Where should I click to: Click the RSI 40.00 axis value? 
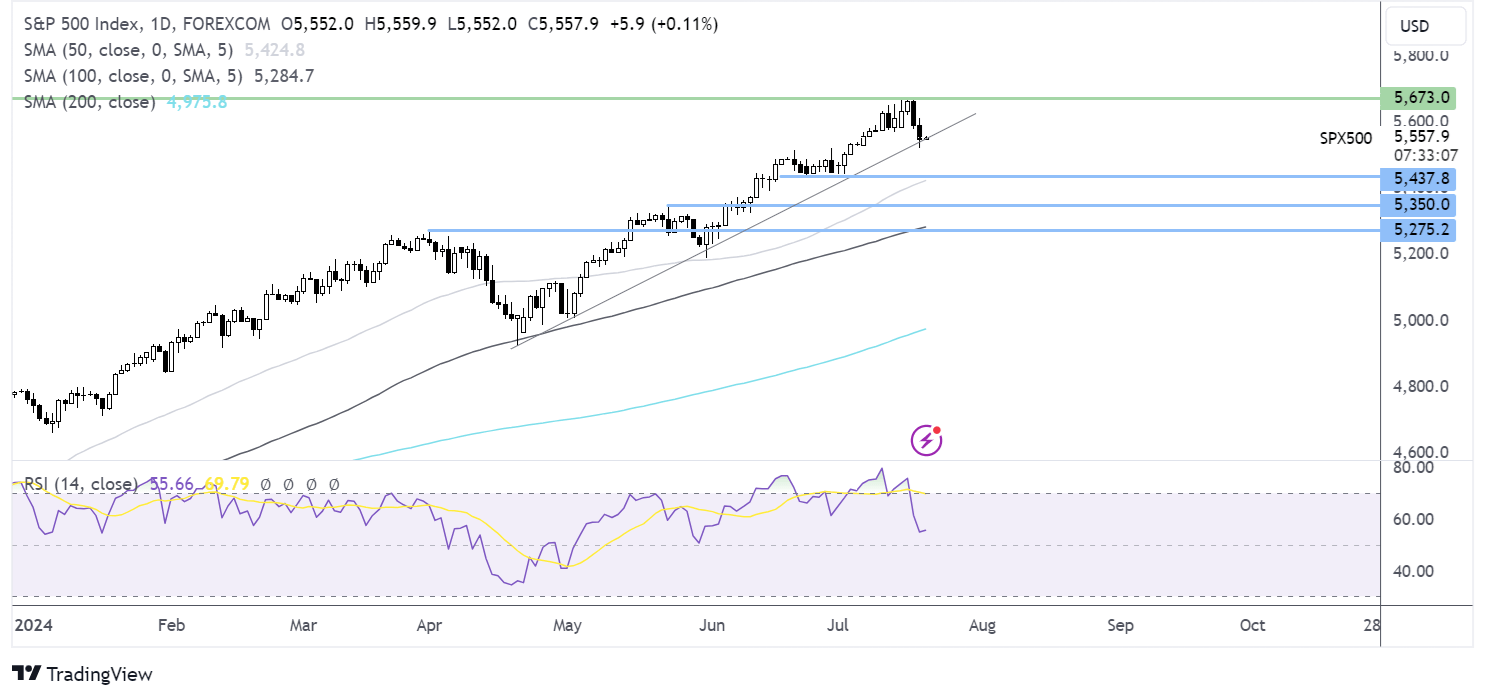pos(1412,571)
